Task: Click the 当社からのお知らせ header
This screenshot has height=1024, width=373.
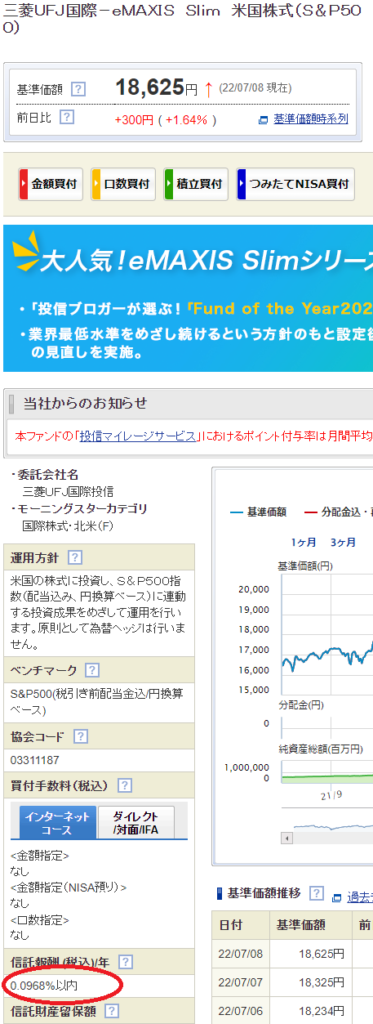Action: tap(85, 403)
